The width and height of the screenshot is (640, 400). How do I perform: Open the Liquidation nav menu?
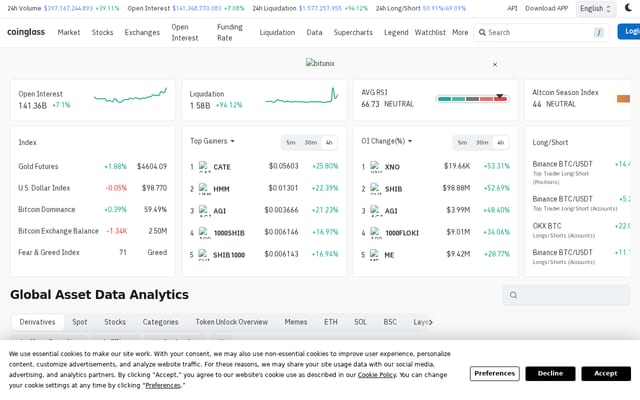(277, 32)
